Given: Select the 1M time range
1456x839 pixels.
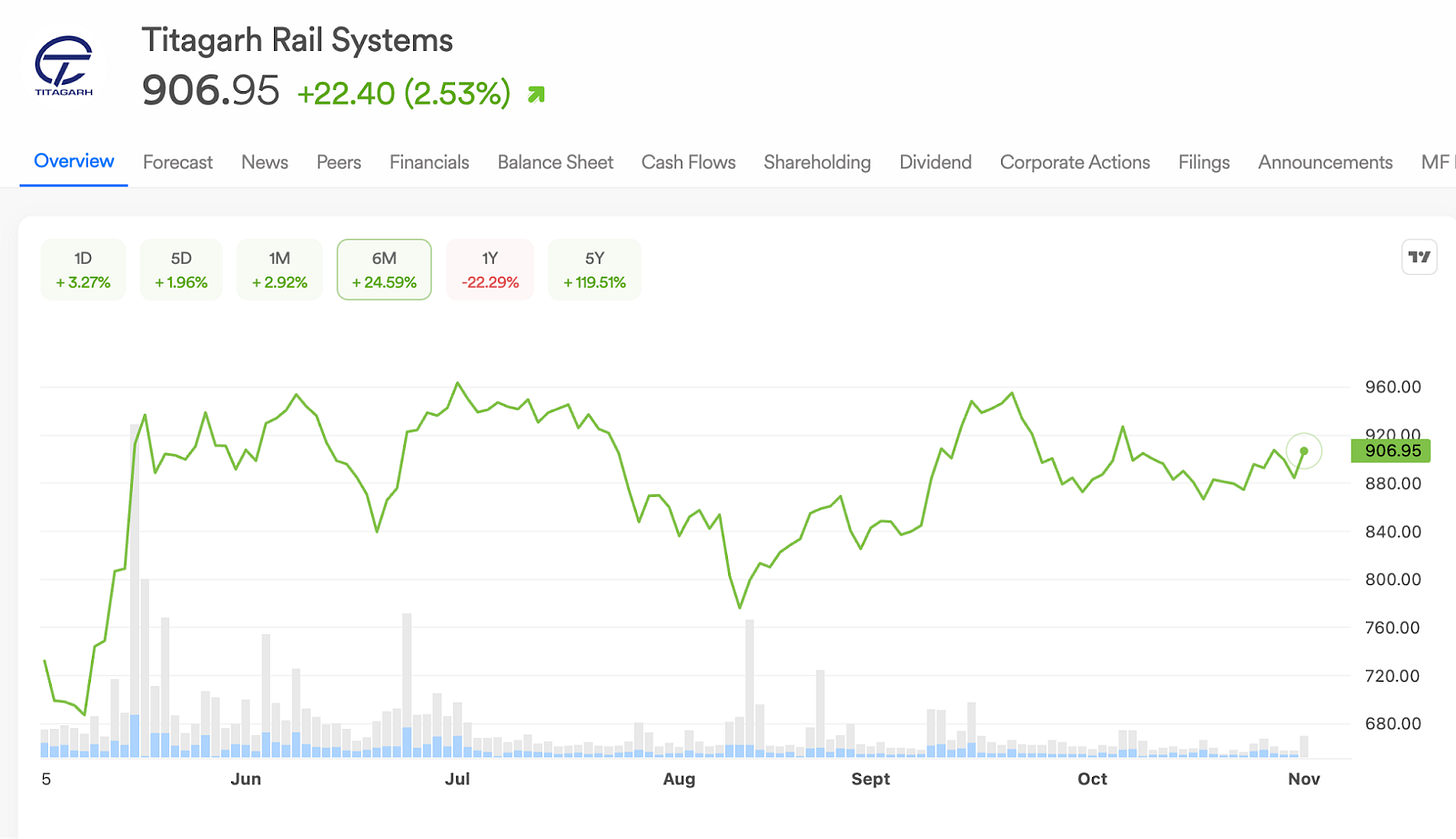Looking at the screenshot, I should pyautogui.click(x=279, y=269).
